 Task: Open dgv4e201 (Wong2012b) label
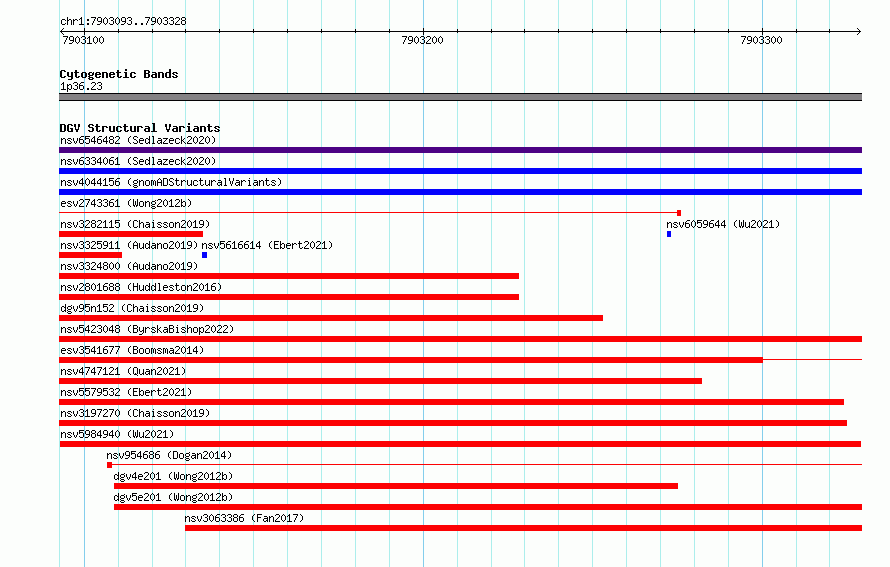[173, 476]
